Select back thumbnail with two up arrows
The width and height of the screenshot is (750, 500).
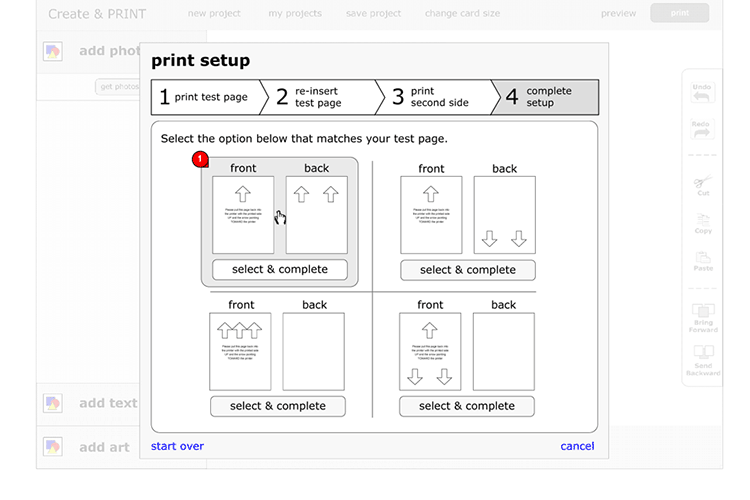(x=317, y=215)
